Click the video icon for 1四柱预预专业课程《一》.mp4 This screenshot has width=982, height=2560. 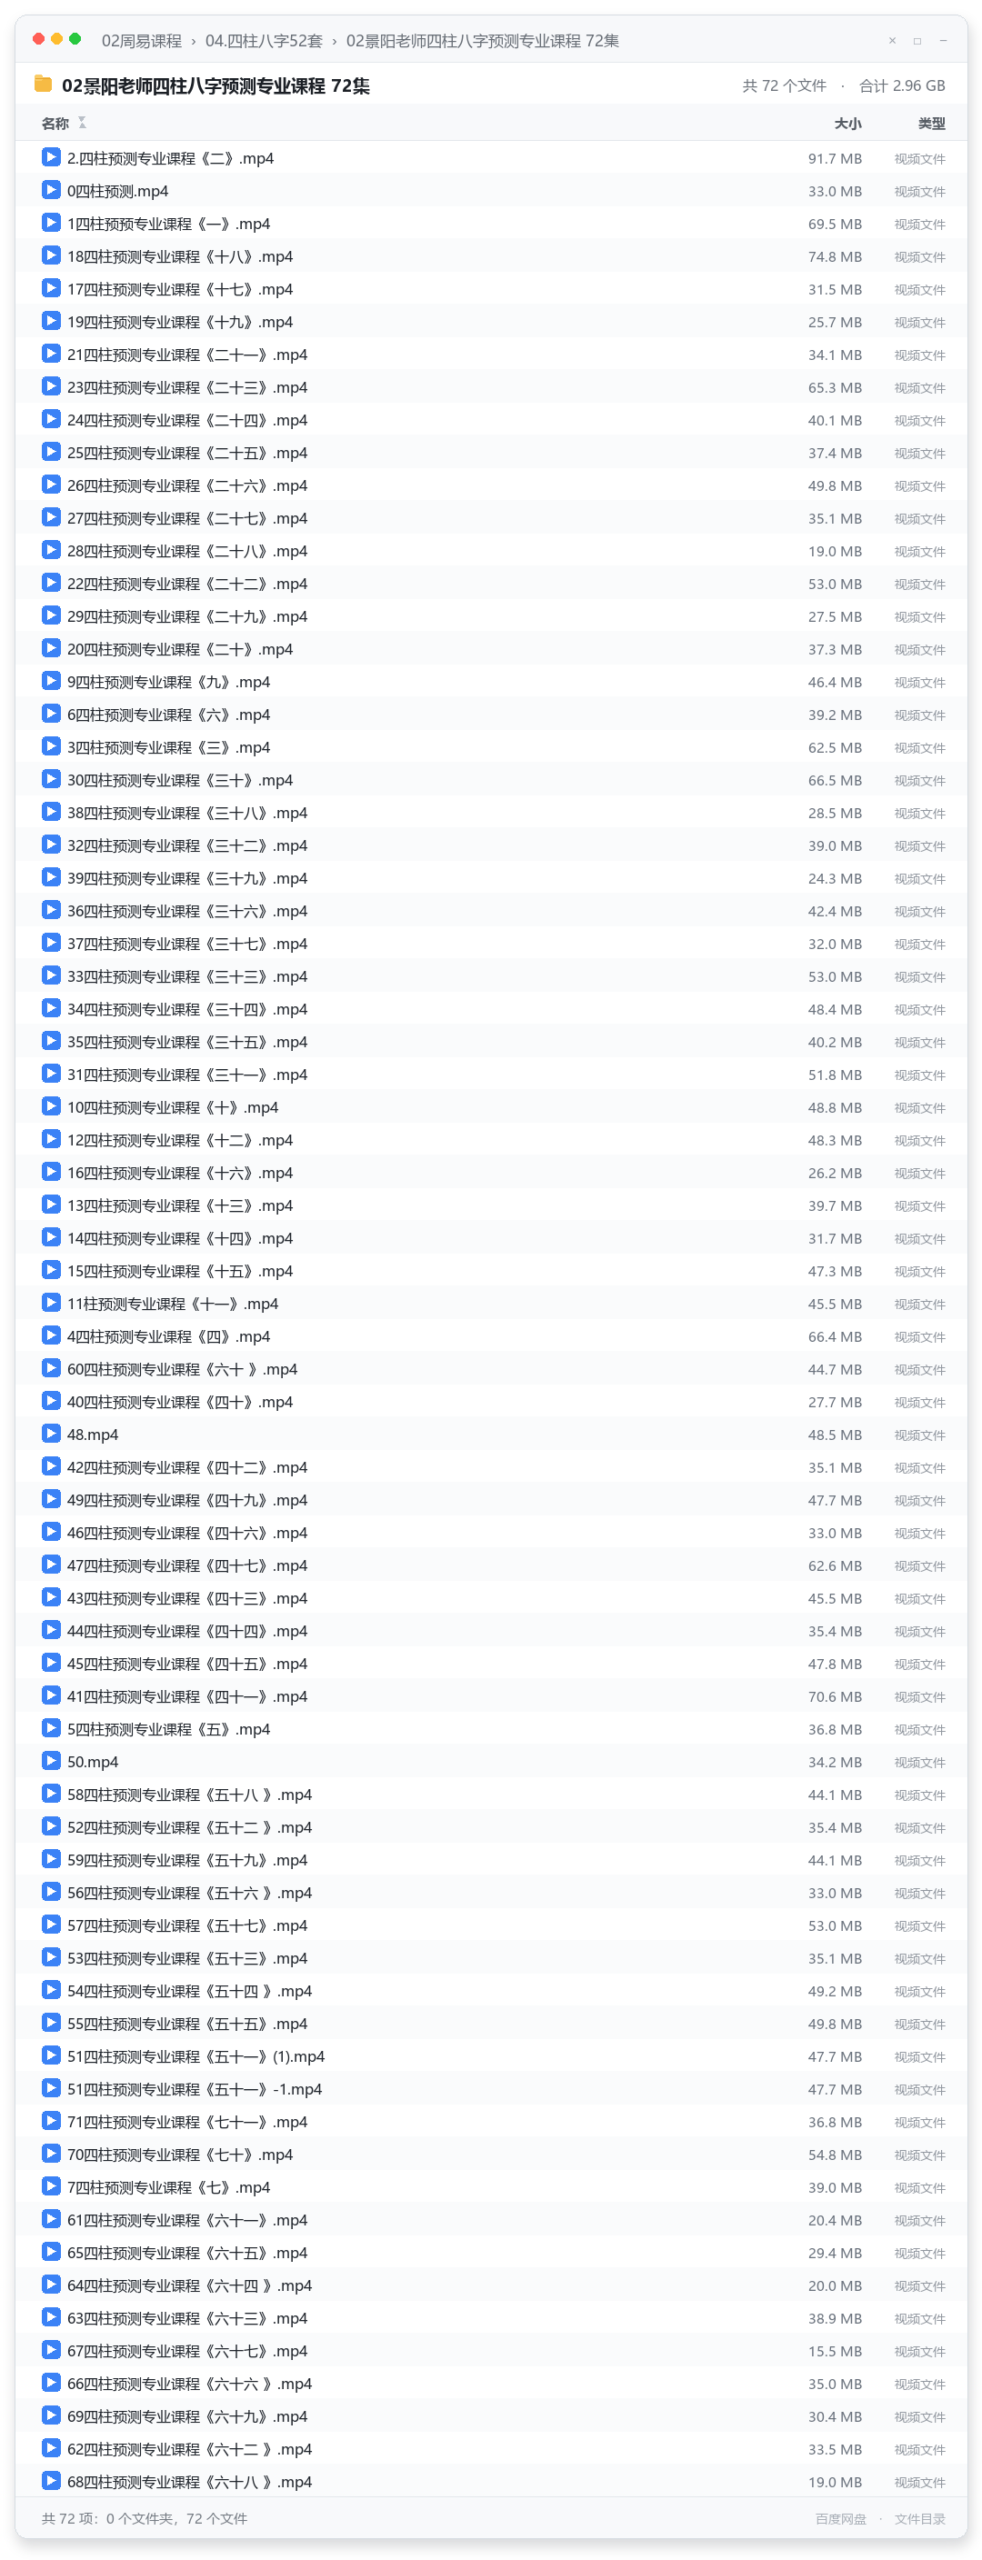point(51,223)
